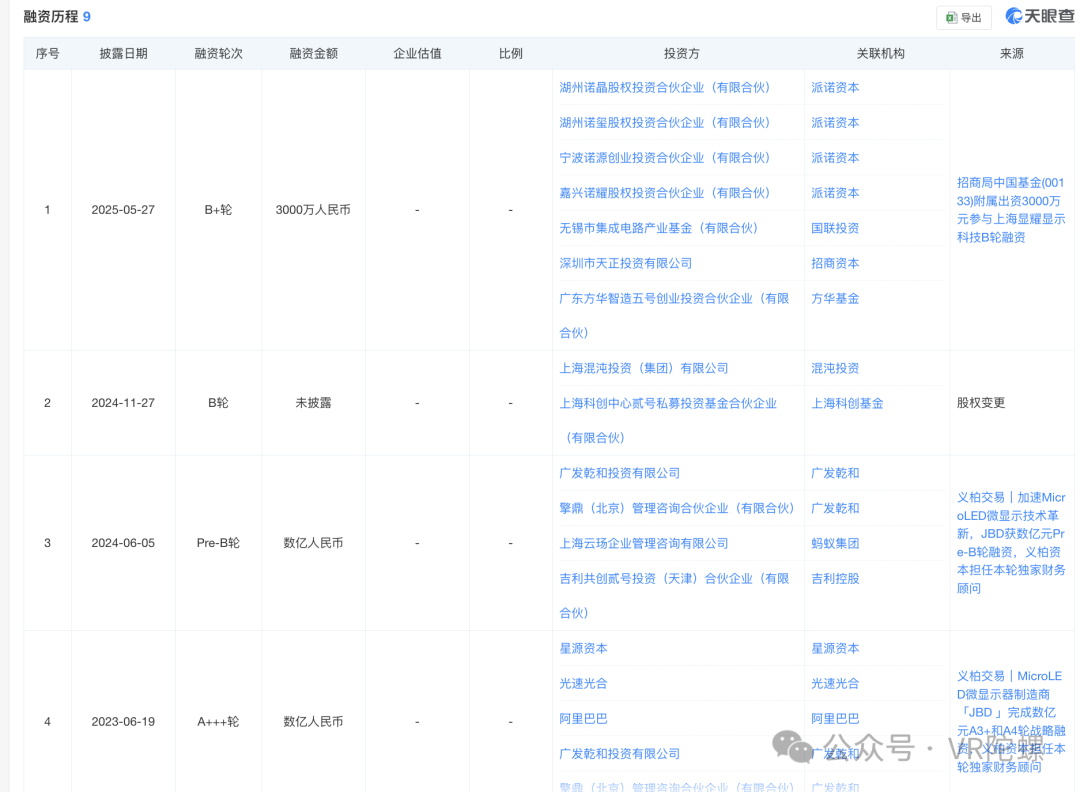The width and height of the screenshot is (1080, 792).
Task: Open 派诺资本 beside 嘉兴诺耀股权投资合伙企业
Action: [x=835, y=193]
